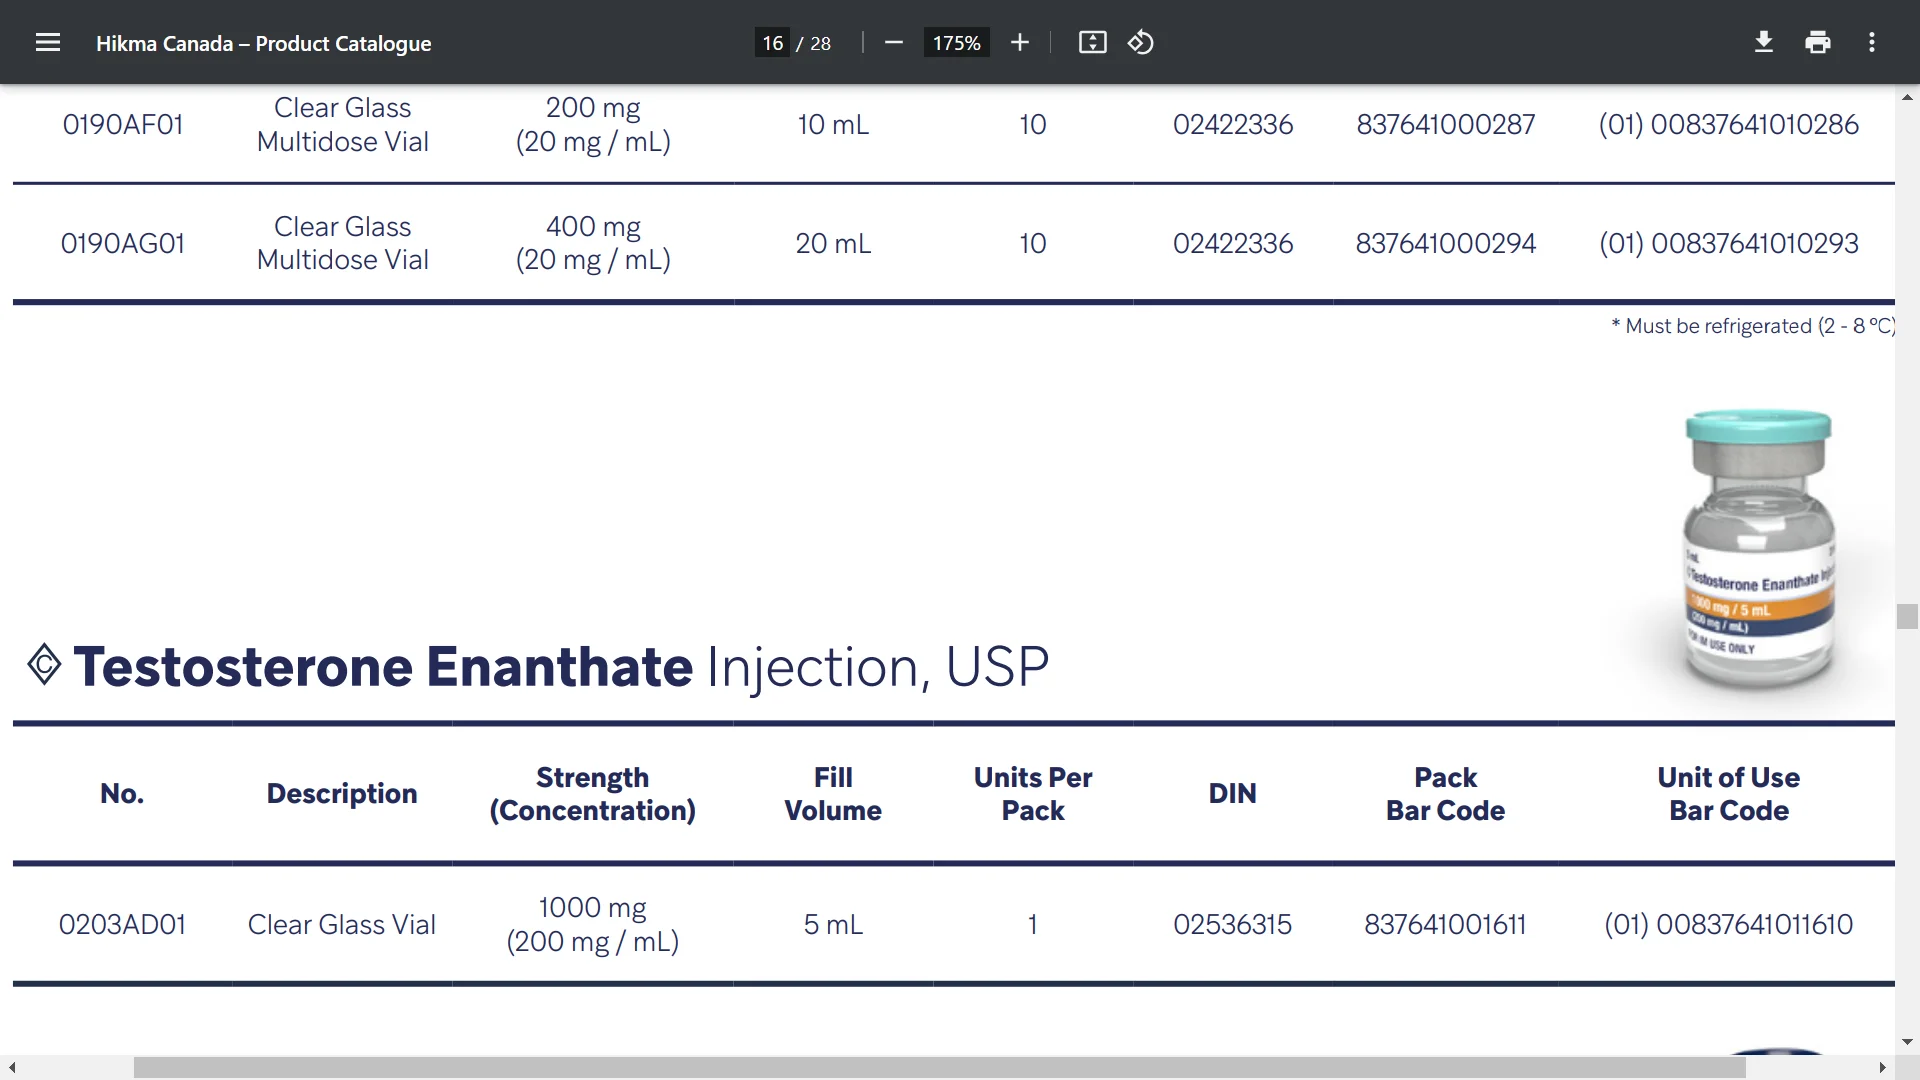Select DIN number 02536315 field
The width and height of the screenshot is (1920, 1080).
(x=1232, y=923)
